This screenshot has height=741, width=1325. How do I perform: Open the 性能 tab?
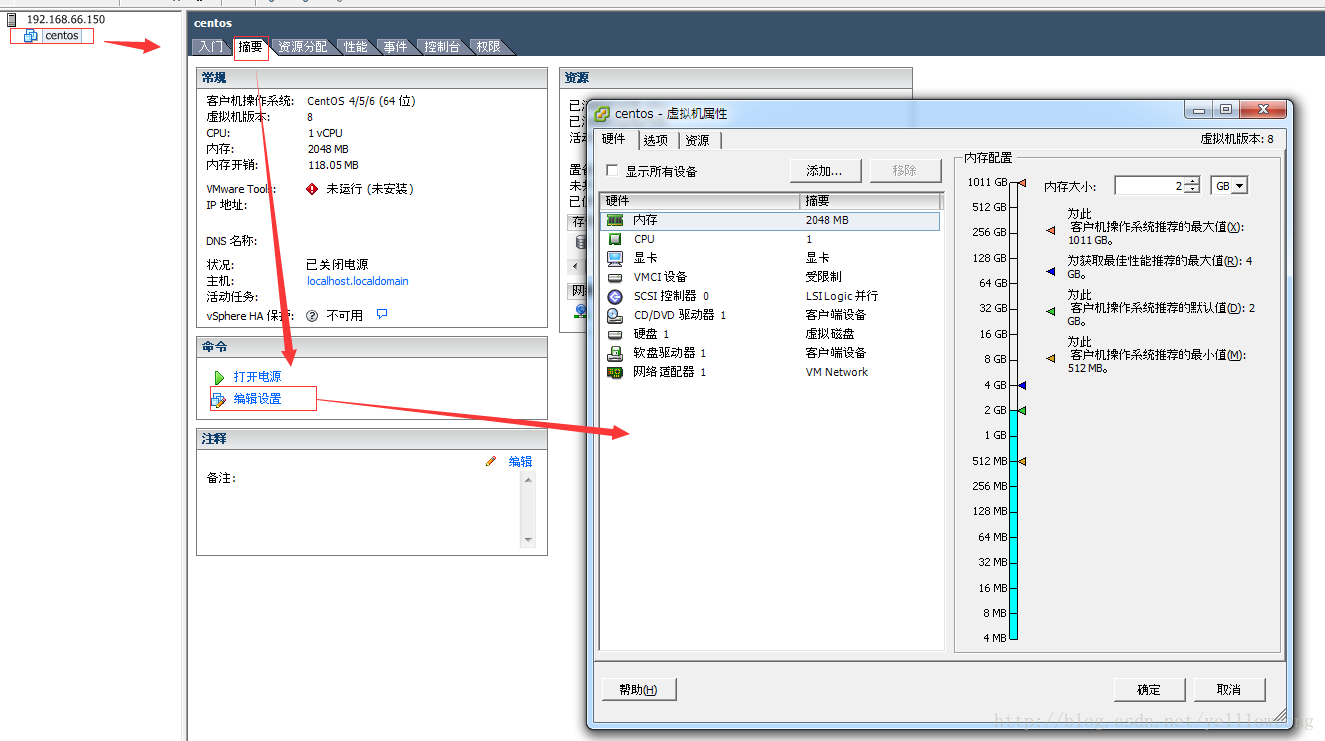[356, 47]
